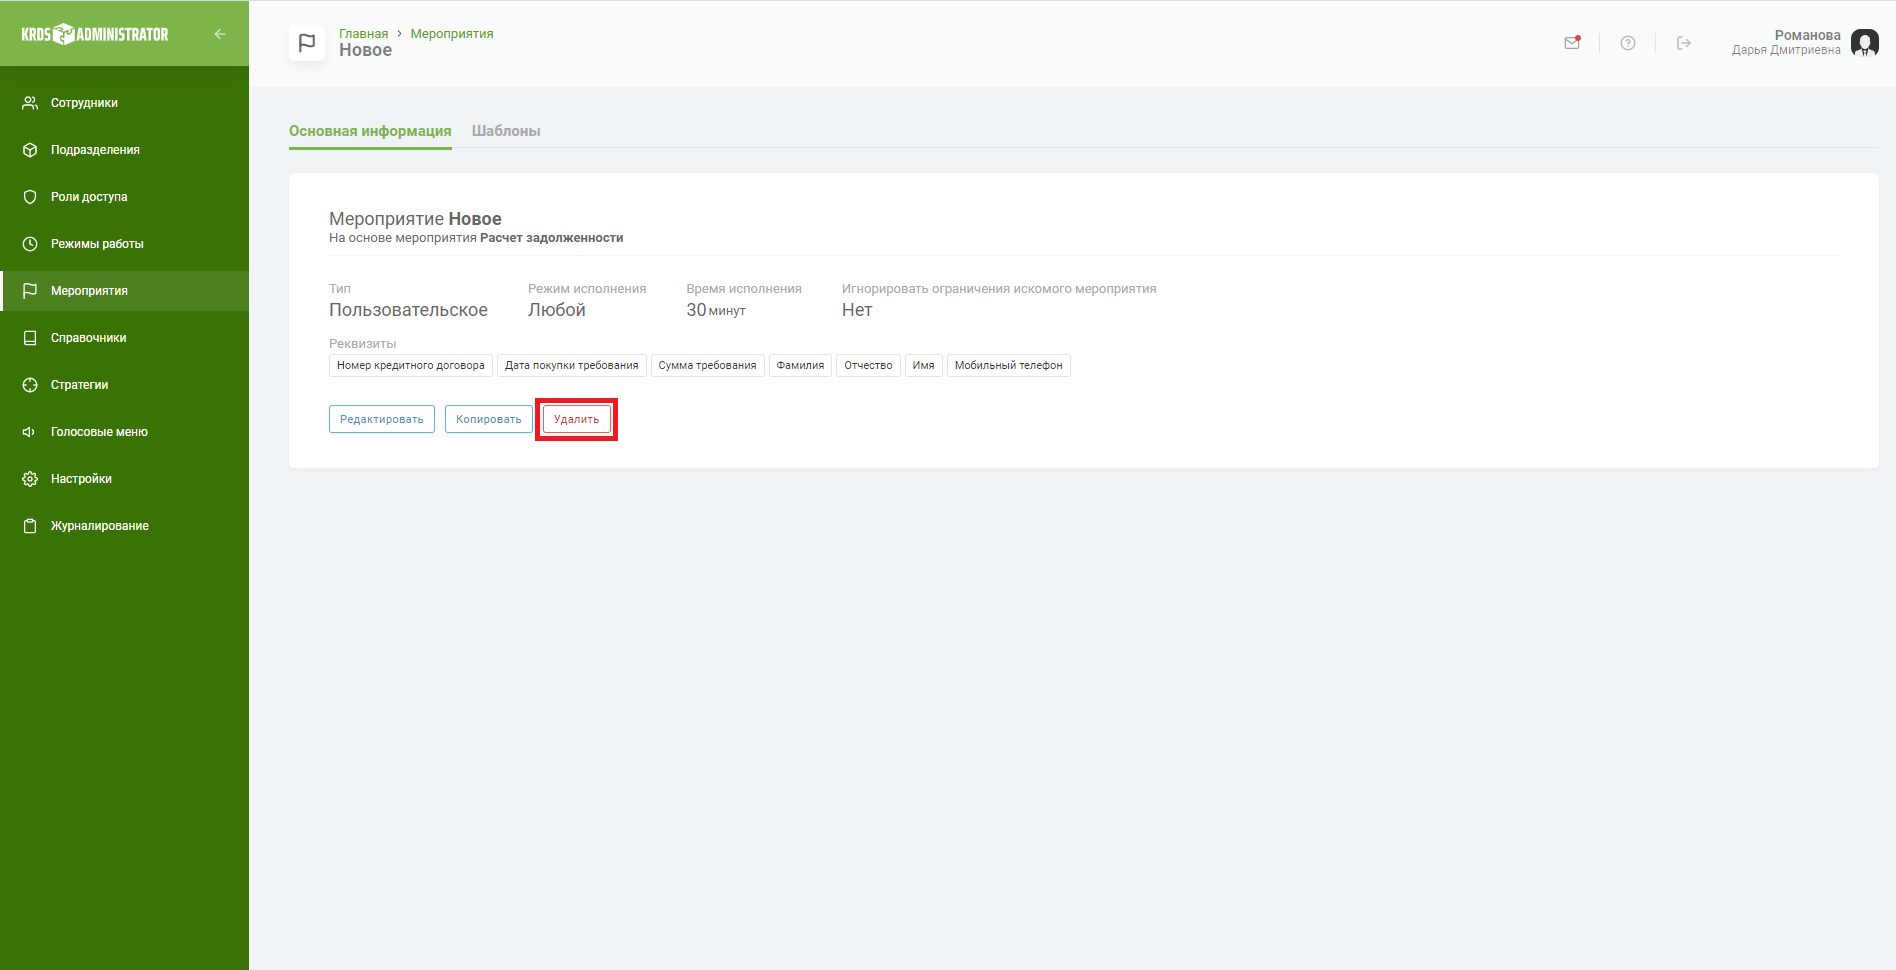
Task: Open the mail notifications icon
Action: click(1572, 43)
